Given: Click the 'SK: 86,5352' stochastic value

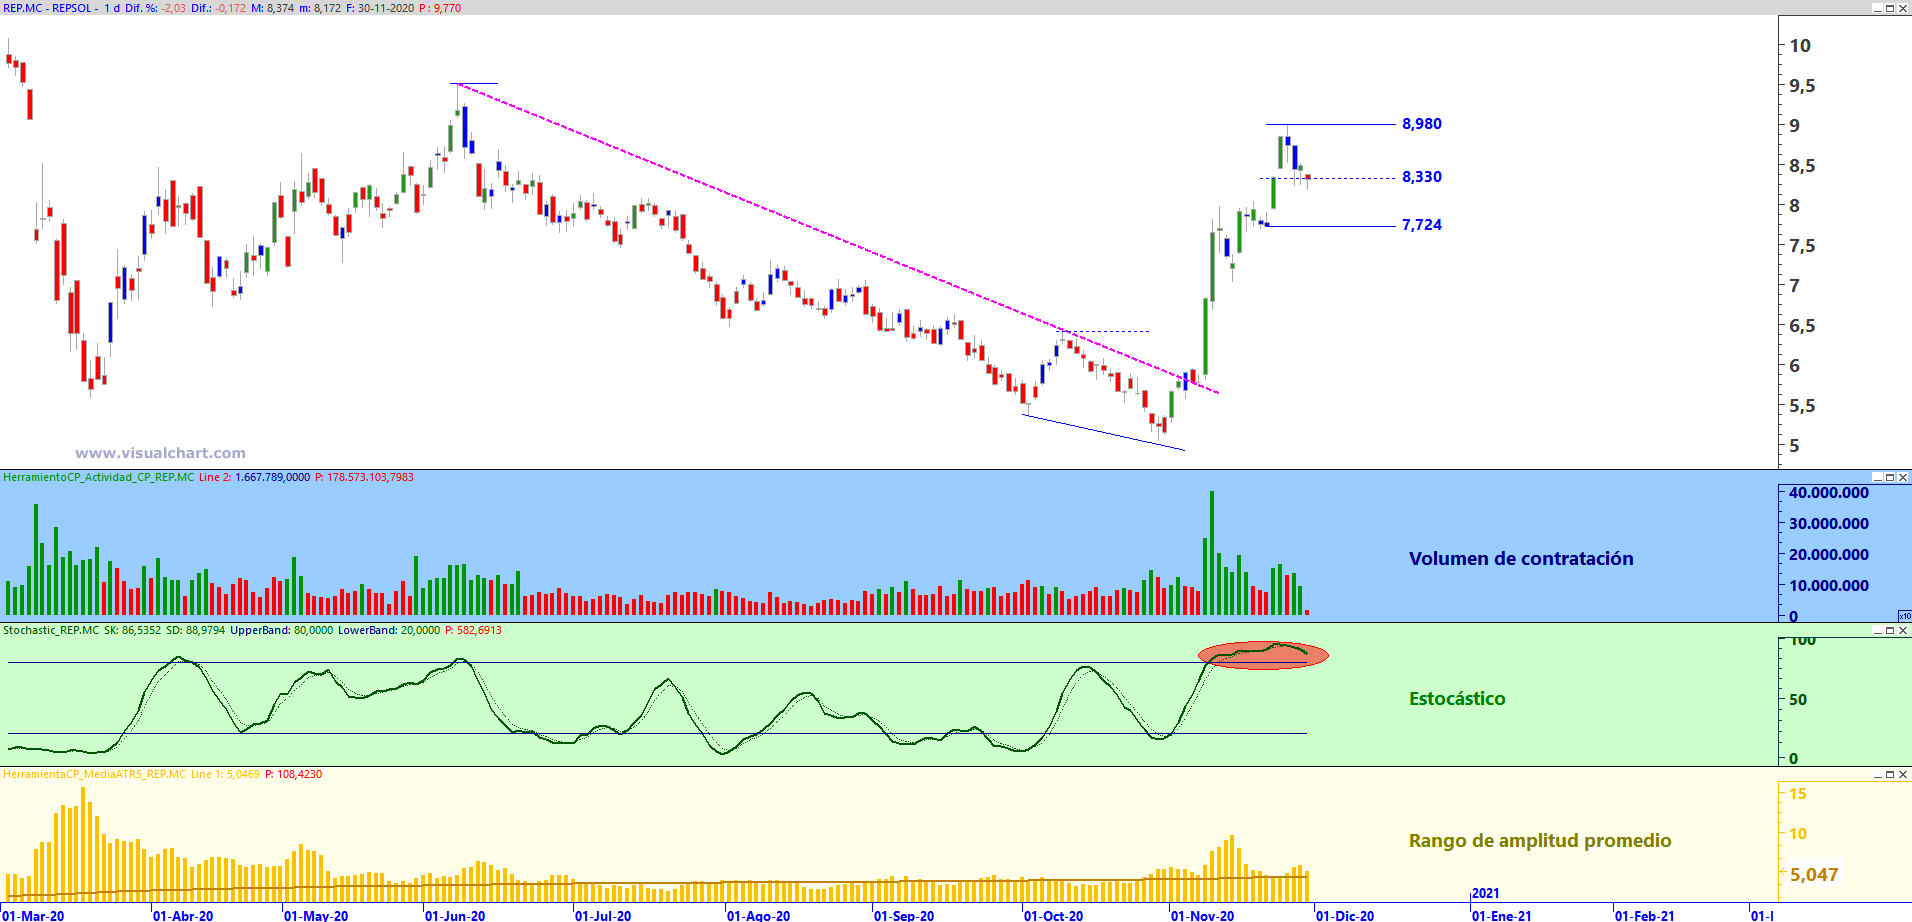Looking at the screenshot, I should click(132, 631).
